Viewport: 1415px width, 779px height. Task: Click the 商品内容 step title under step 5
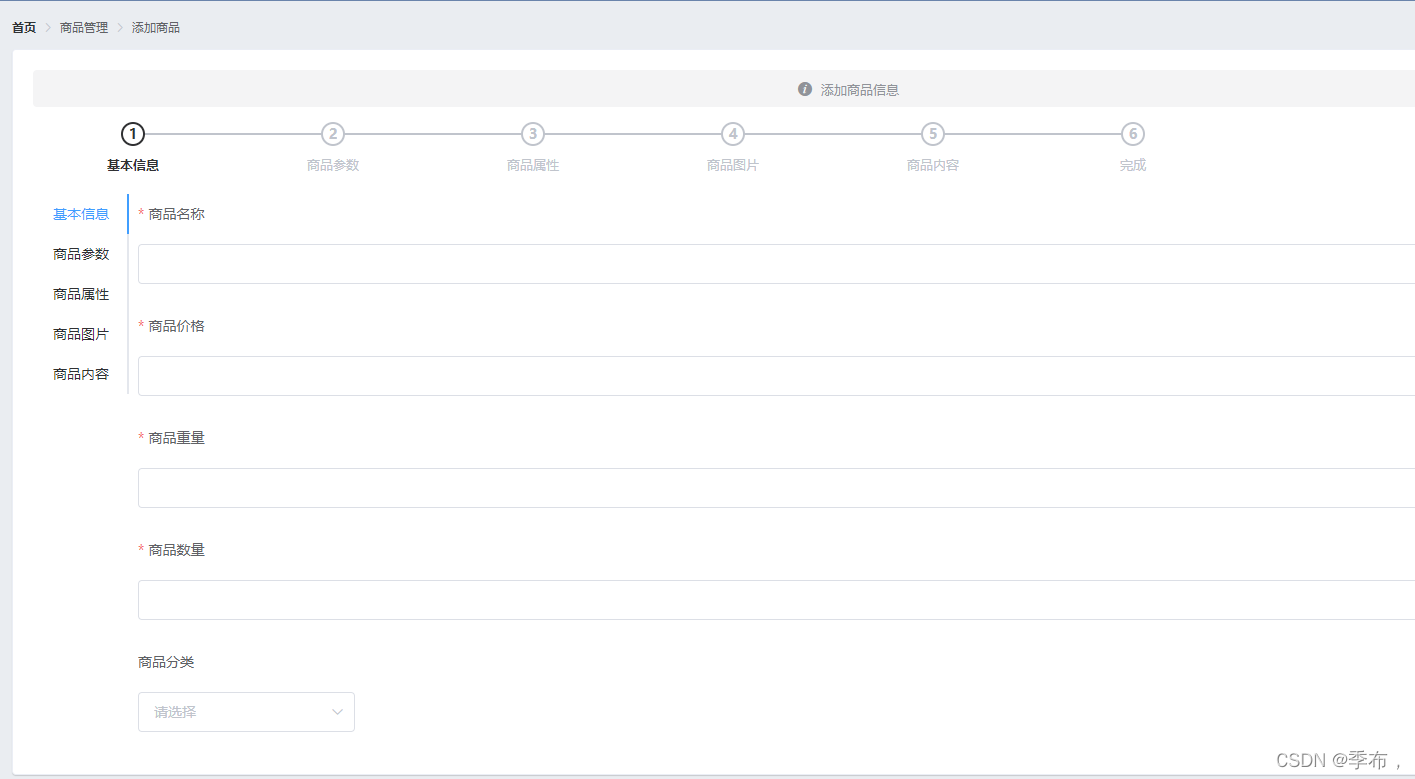pyautogui.click(x=933, y=165)
